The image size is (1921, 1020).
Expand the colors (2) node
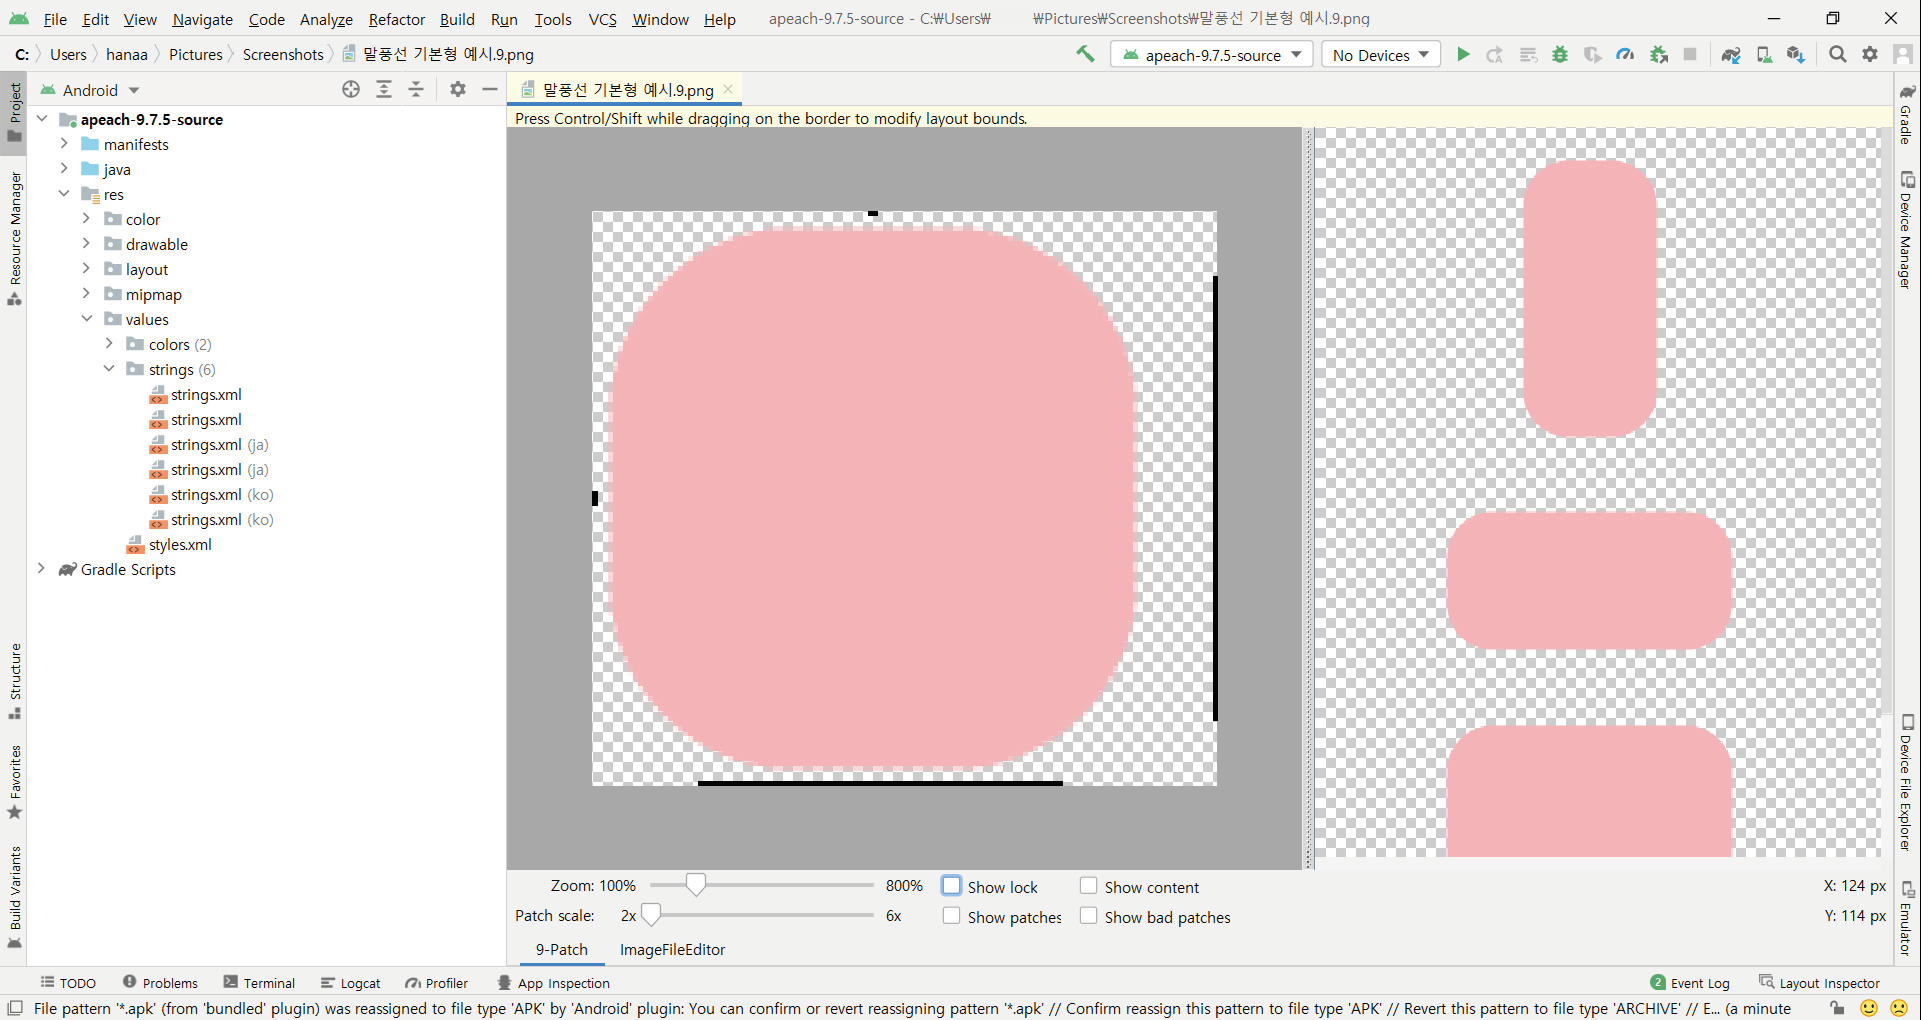[x=109, y=344]
